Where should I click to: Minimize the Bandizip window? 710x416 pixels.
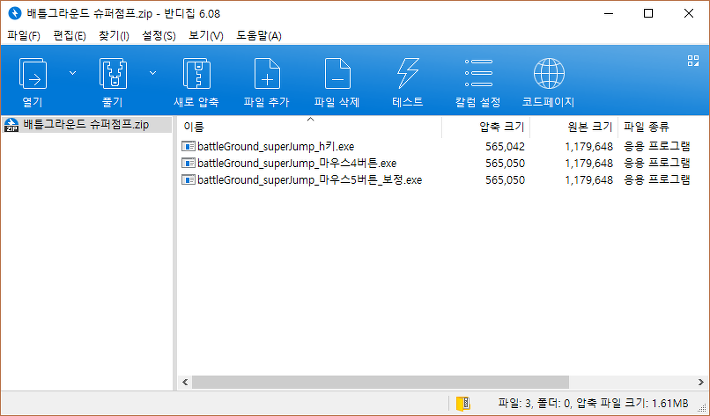tap(608, 14)
